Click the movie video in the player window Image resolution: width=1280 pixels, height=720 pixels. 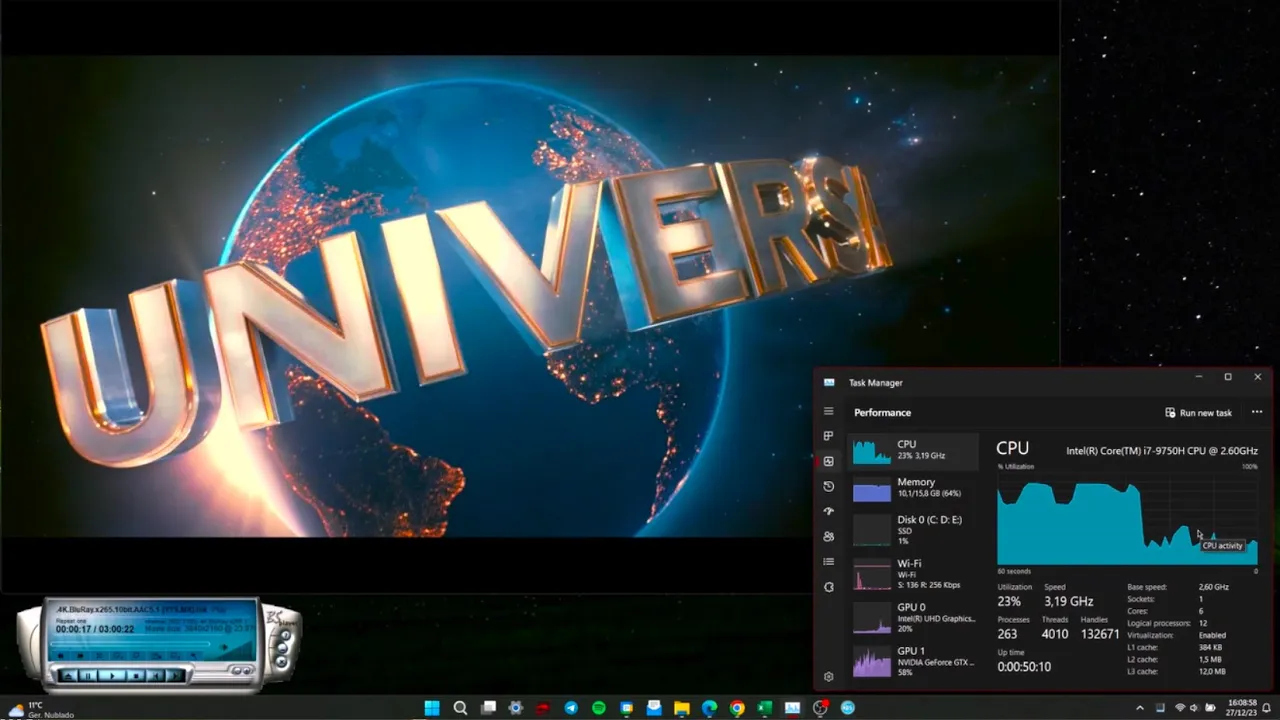[x=530, y=296]
